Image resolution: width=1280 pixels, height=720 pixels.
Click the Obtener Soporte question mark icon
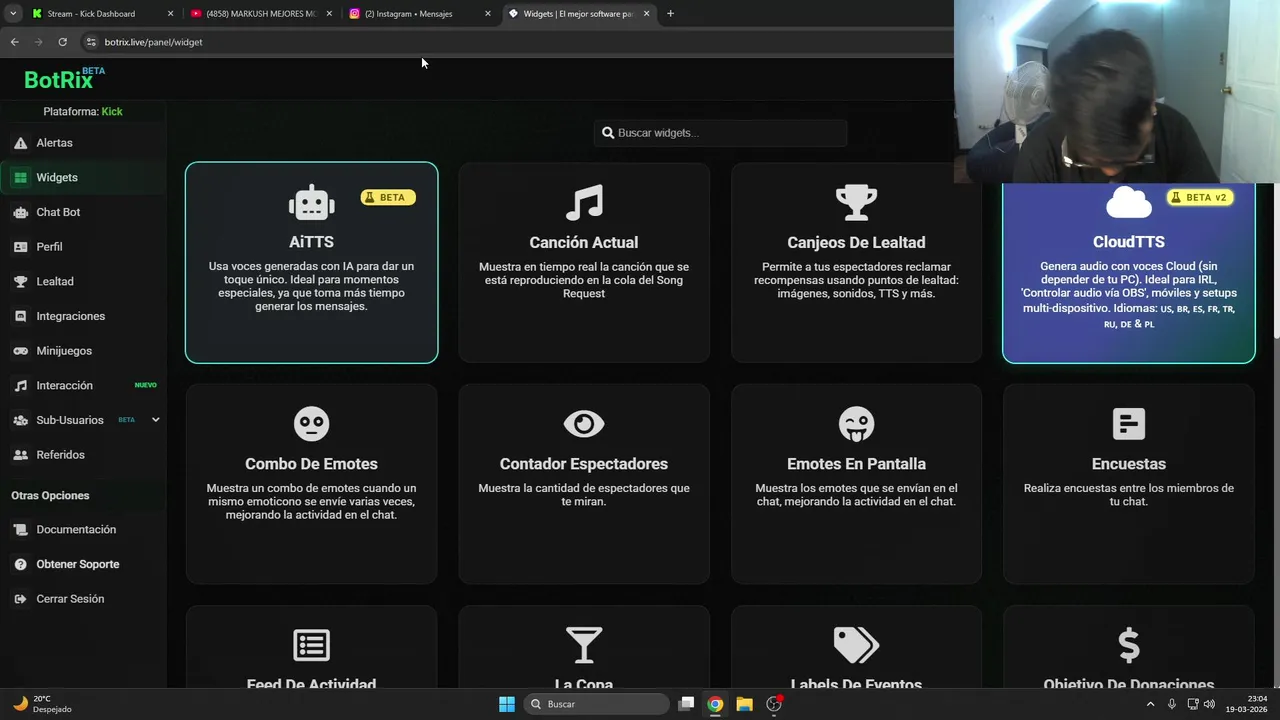click(20, 565)
